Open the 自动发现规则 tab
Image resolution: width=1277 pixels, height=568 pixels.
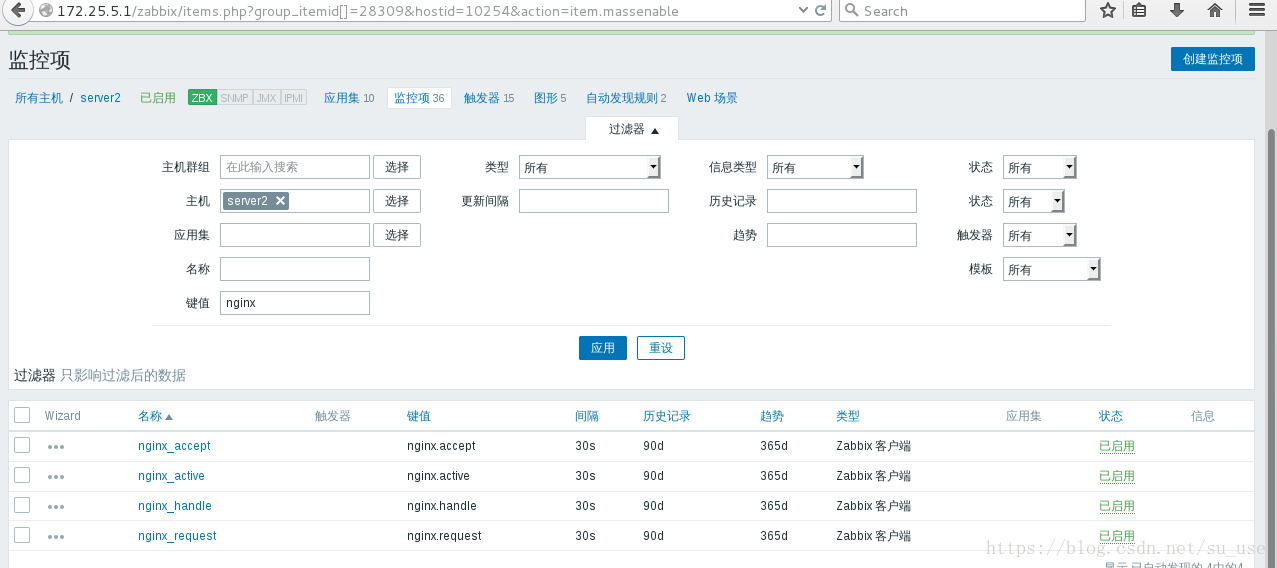tap(626, 98)
